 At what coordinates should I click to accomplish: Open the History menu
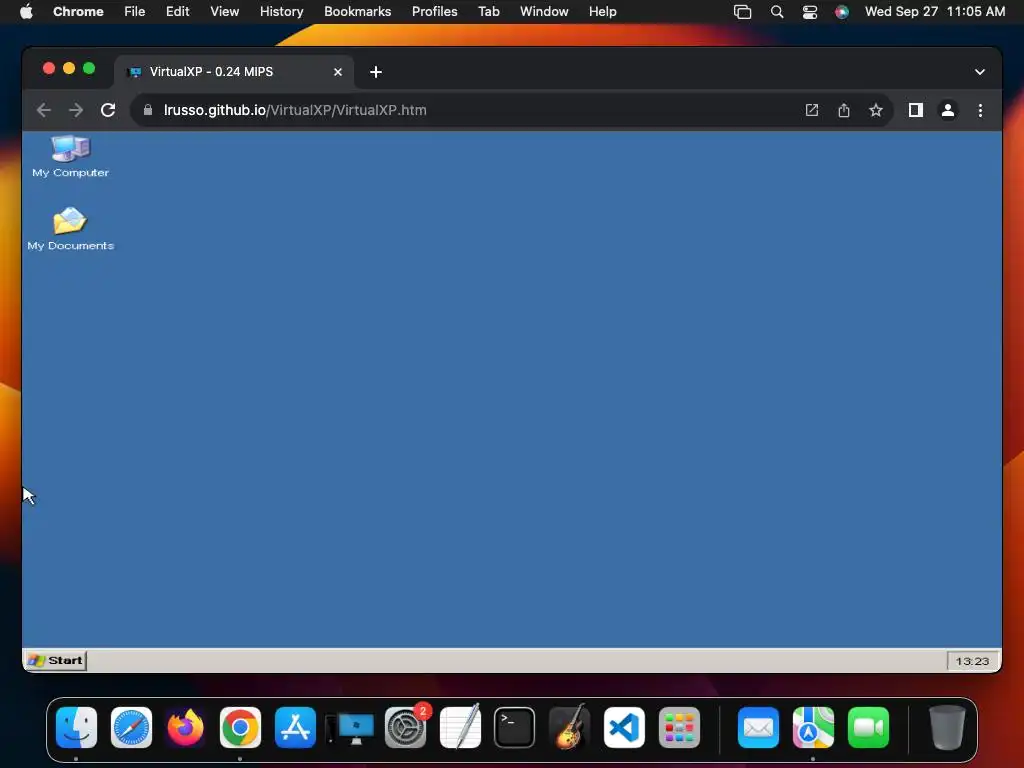(x=281, y=12)
